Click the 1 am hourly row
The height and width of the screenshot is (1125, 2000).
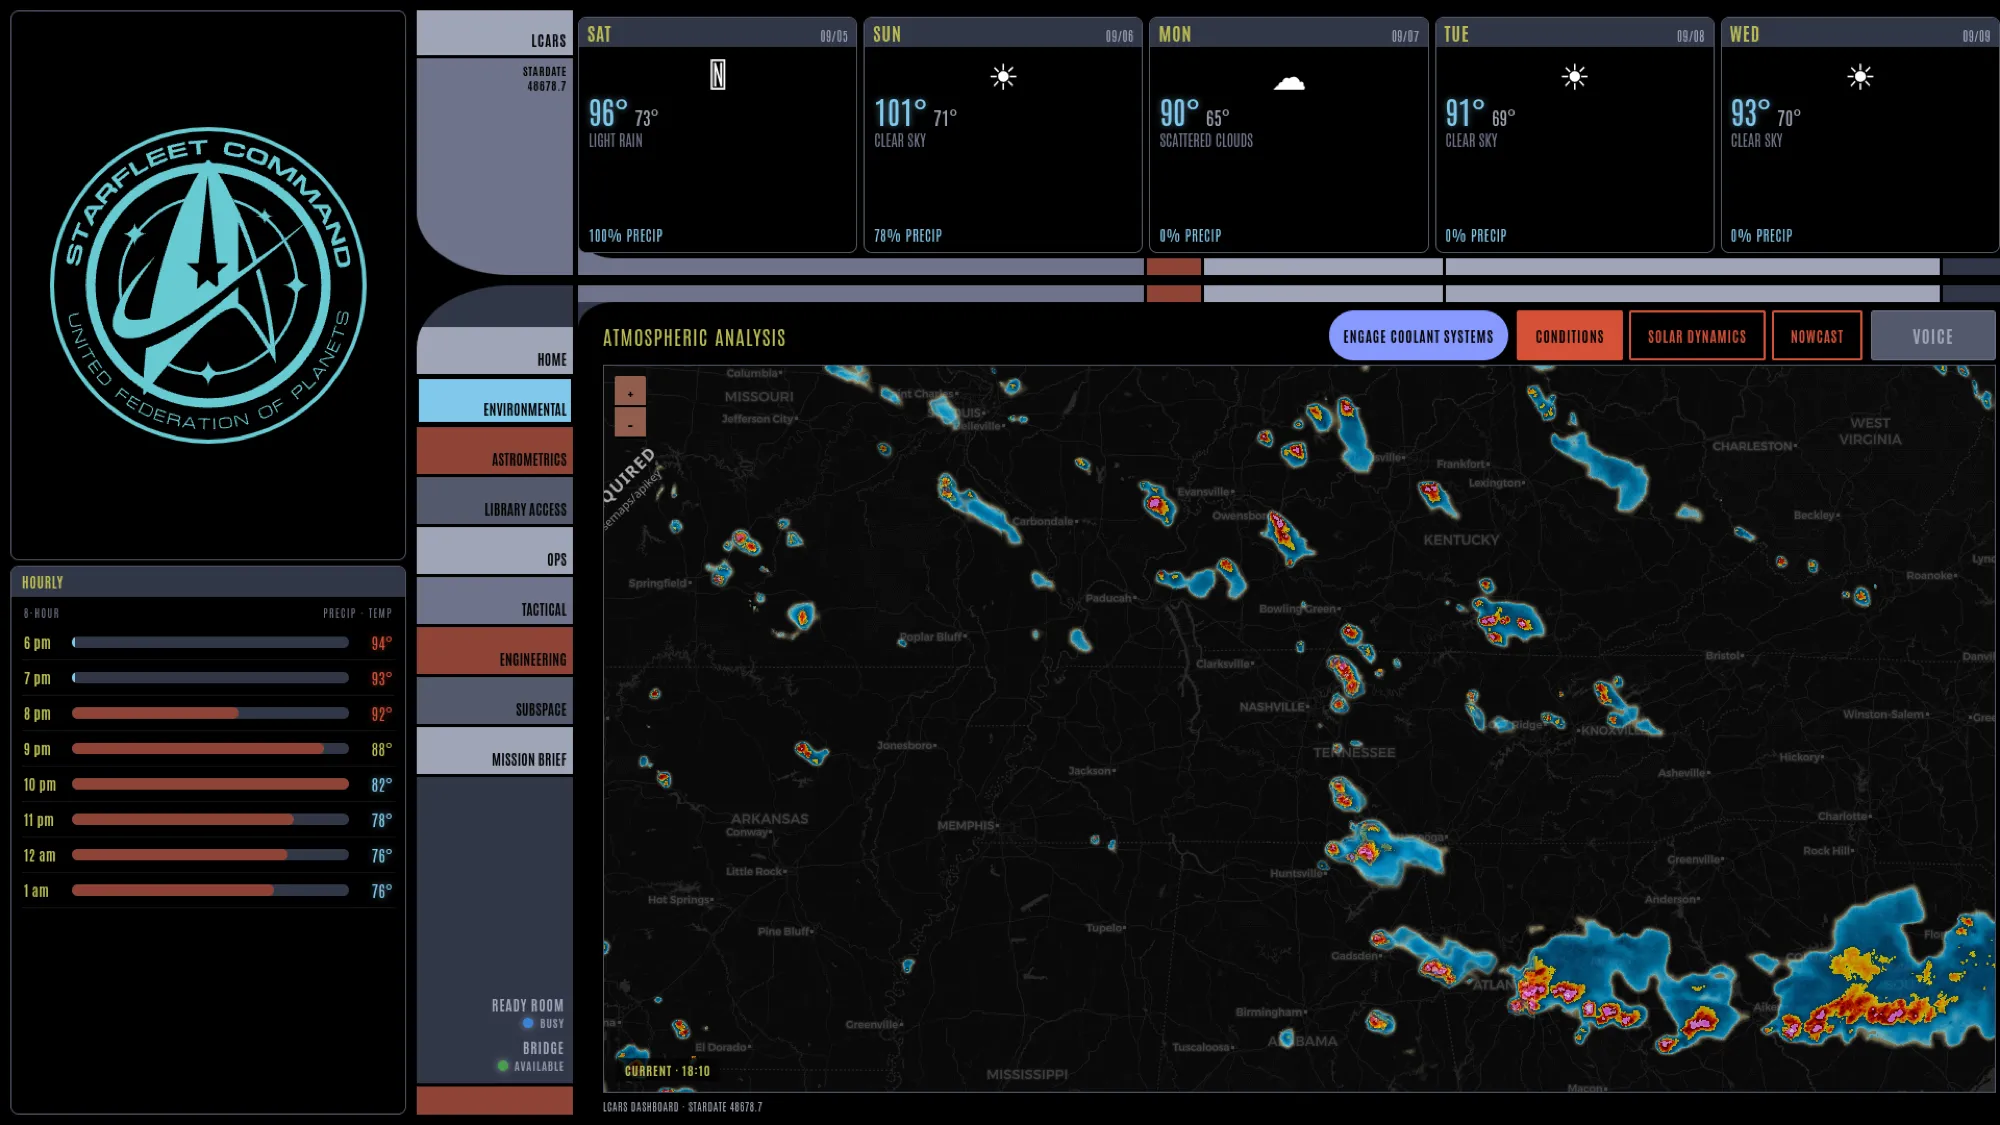(x=208, y=891)
